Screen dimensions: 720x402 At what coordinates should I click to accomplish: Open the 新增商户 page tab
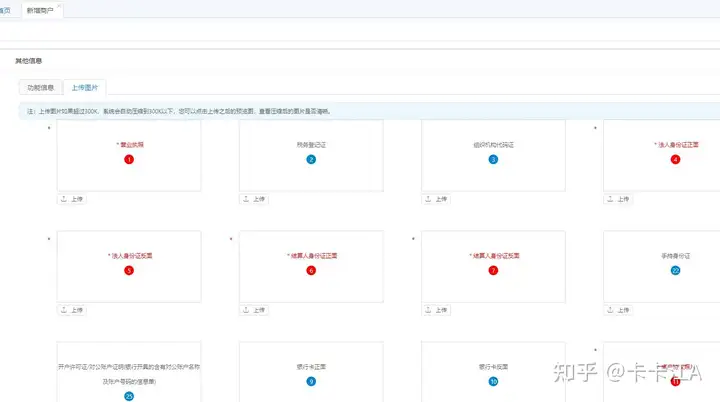40,10
